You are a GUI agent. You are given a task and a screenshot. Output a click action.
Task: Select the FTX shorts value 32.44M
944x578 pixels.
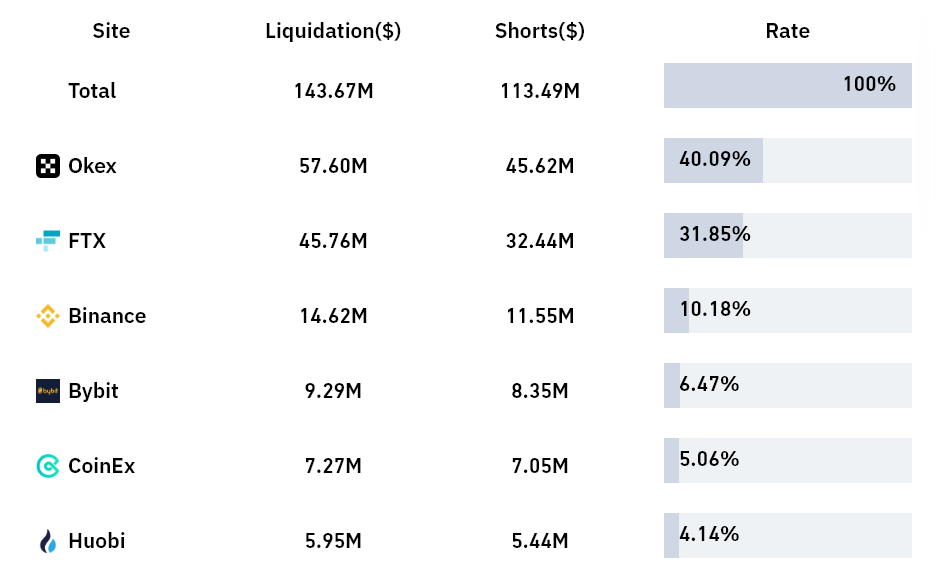click(540, 241)
